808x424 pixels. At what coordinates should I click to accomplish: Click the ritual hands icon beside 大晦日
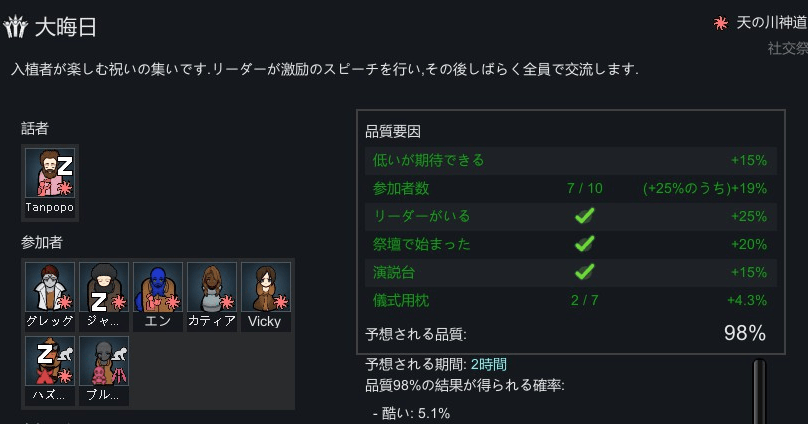(15, 27)
